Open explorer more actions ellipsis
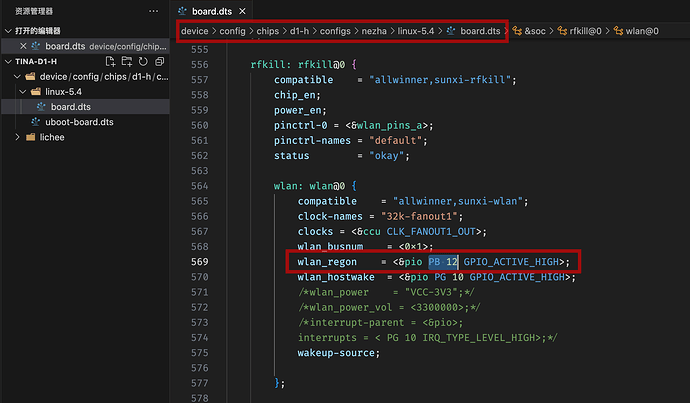The image size is (690, 403). 153,11
